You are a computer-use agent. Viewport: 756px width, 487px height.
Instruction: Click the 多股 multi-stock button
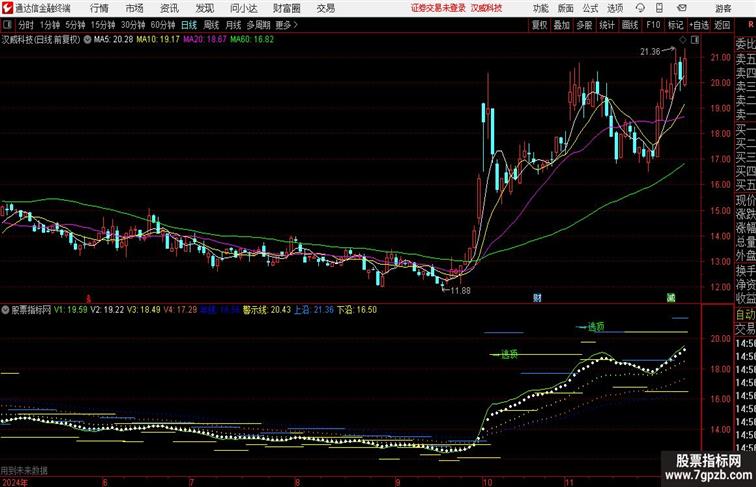pyautogui.click(x=584, y=25)
